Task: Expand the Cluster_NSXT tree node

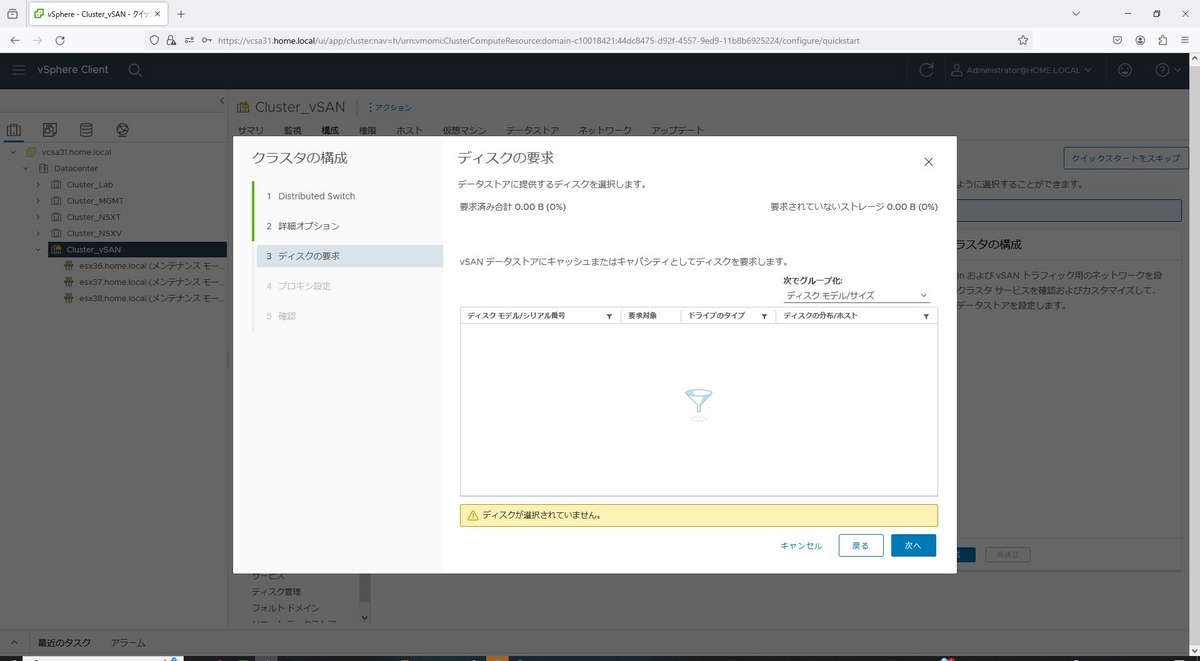Action: coord(39,217)
